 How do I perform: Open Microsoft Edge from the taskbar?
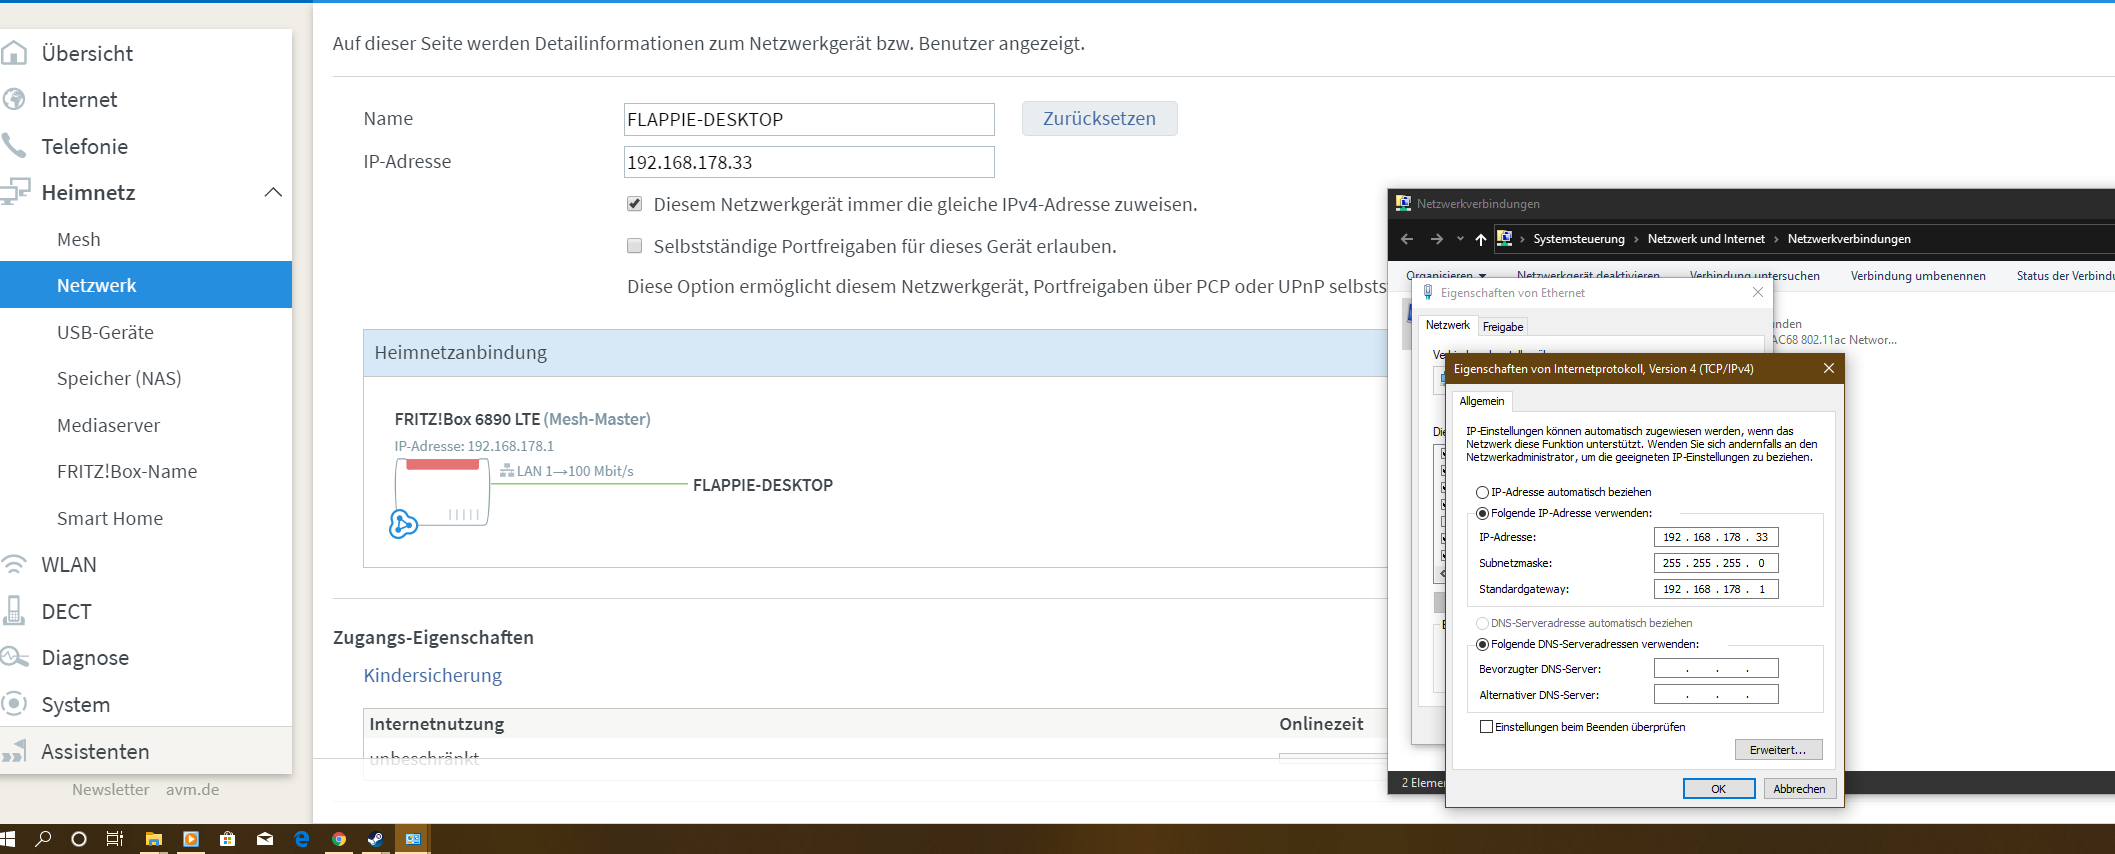pos(302,839)
